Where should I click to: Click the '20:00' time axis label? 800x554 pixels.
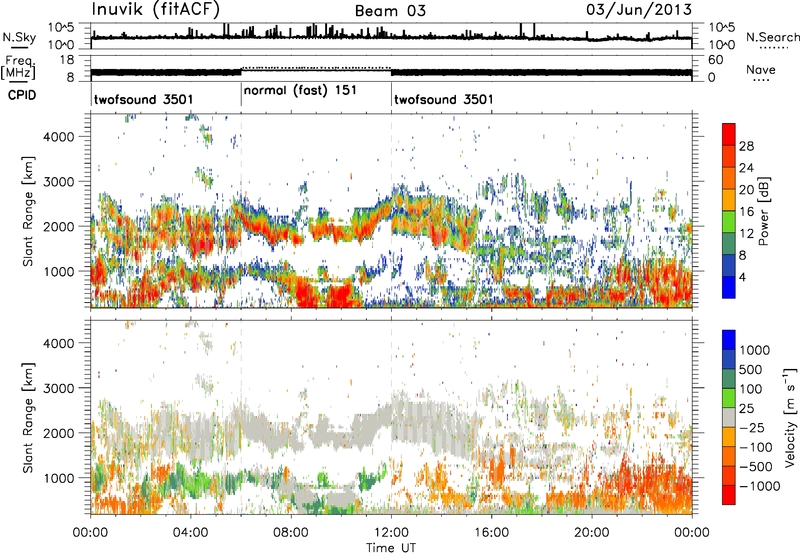[x=591, y=533]
